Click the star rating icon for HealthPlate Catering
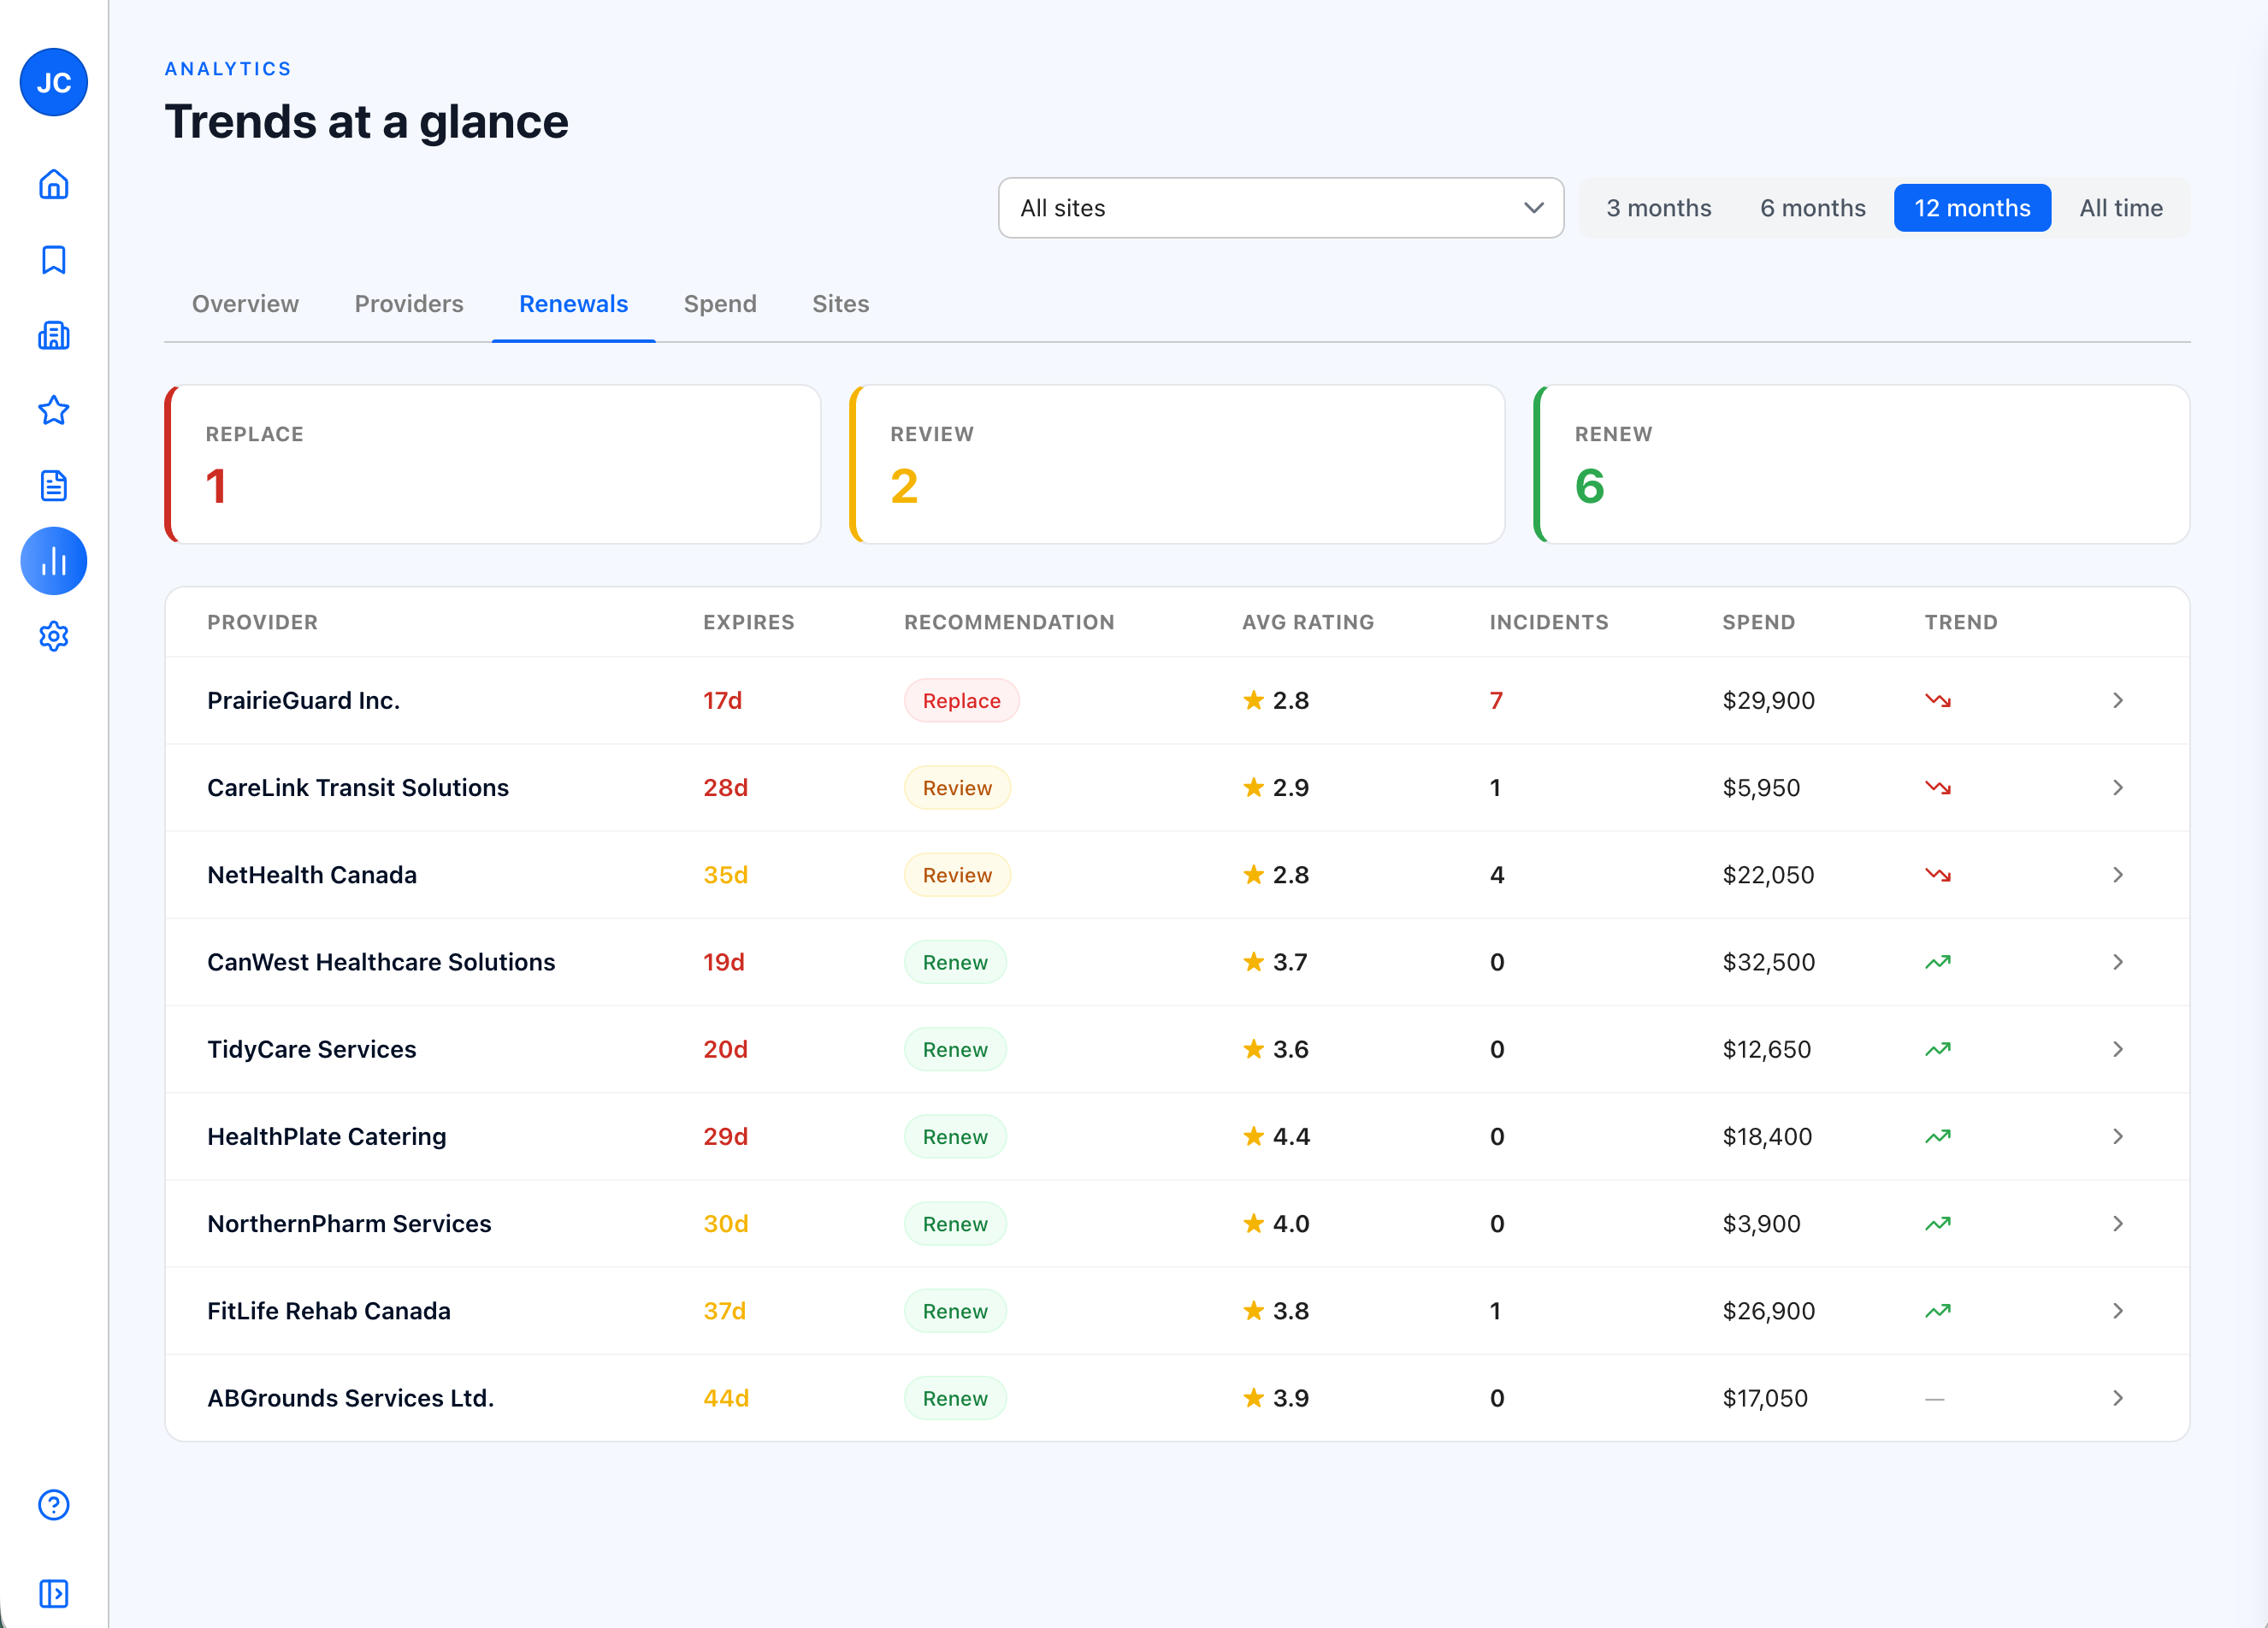The image size is (2268, 1628). pos(1253,1136)
